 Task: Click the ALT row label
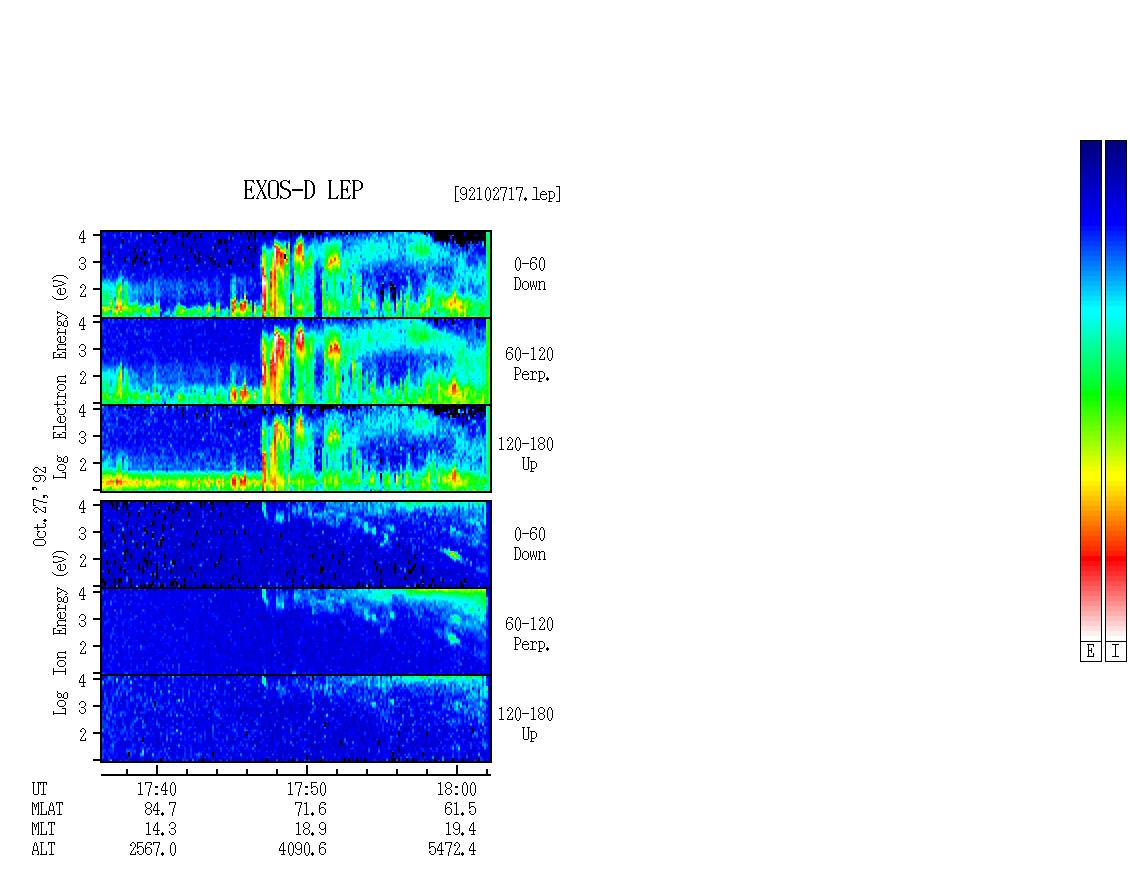click(43, 849)
